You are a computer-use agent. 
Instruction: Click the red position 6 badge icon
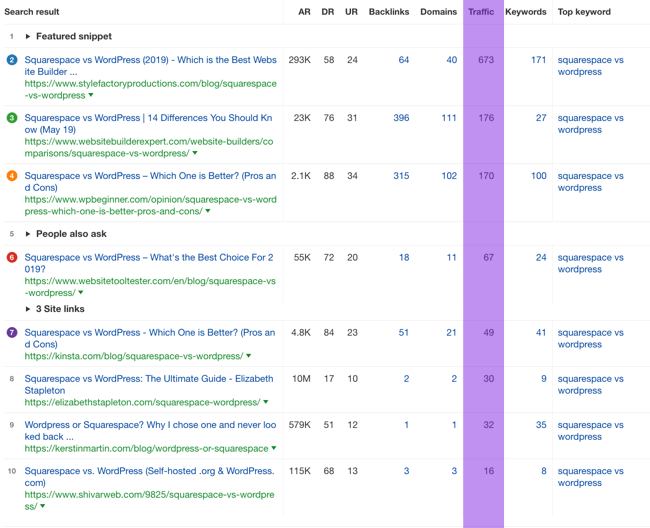point(12,258)
